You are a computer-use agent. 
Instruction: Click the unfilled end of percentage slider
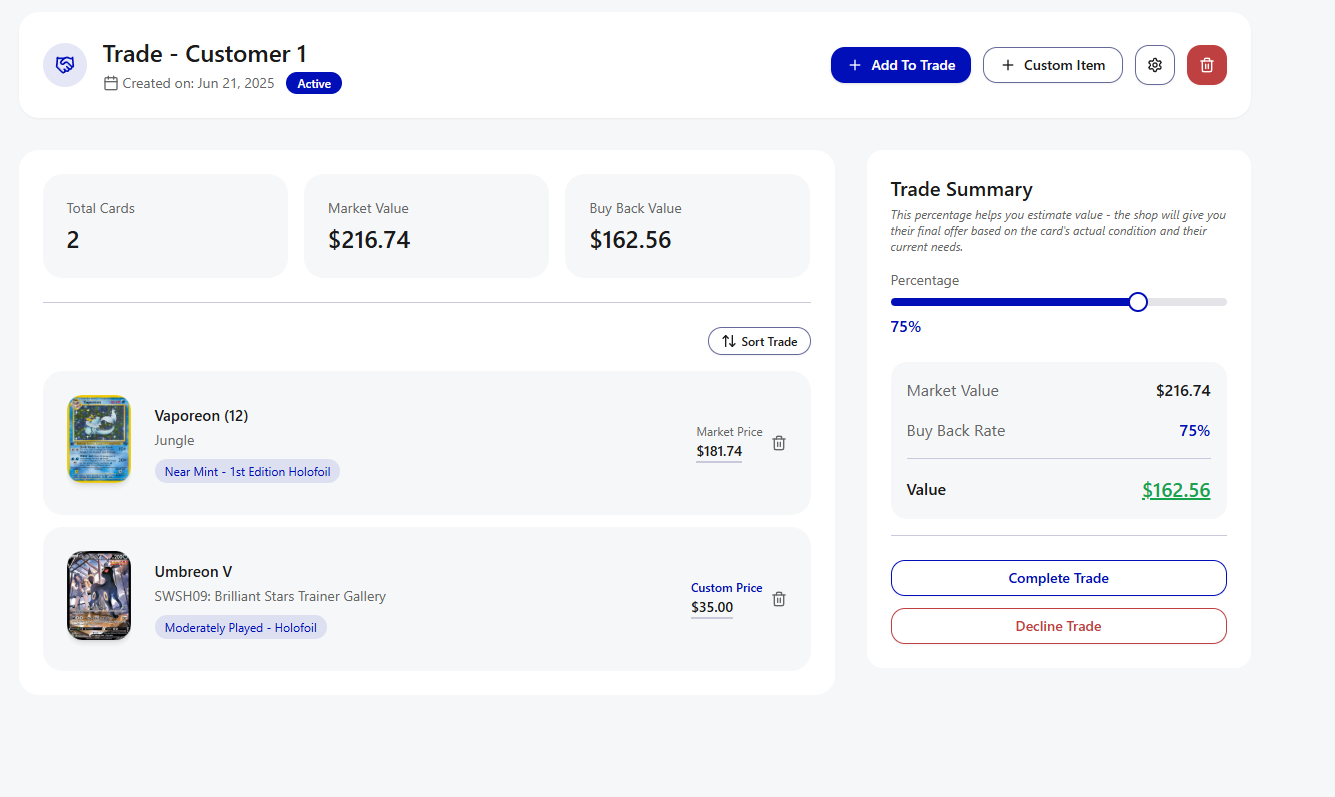pyautogui.click(x=1186, y=302)
